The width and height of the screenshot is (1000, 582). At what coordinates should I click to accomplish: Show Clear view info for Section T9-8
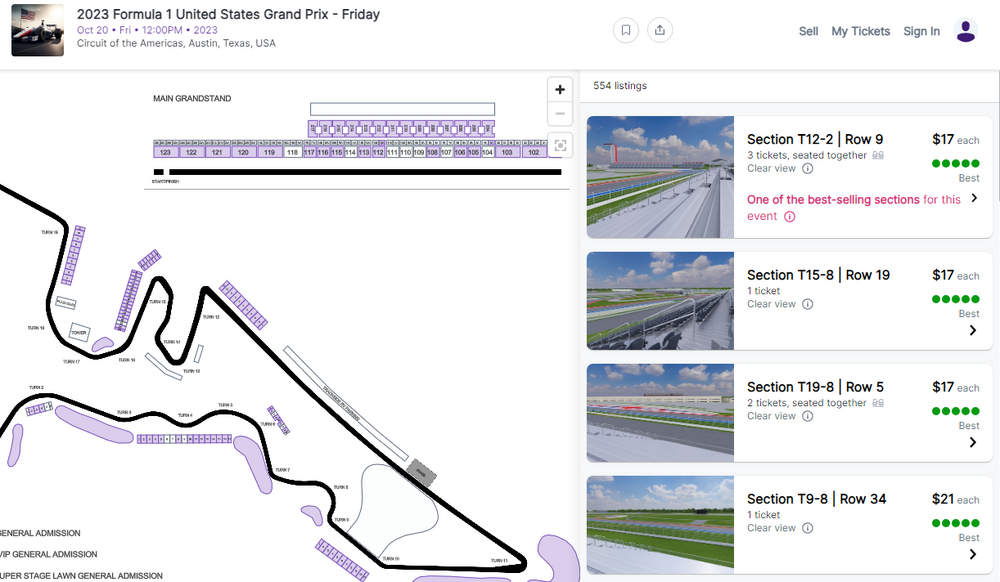(807, 528)
